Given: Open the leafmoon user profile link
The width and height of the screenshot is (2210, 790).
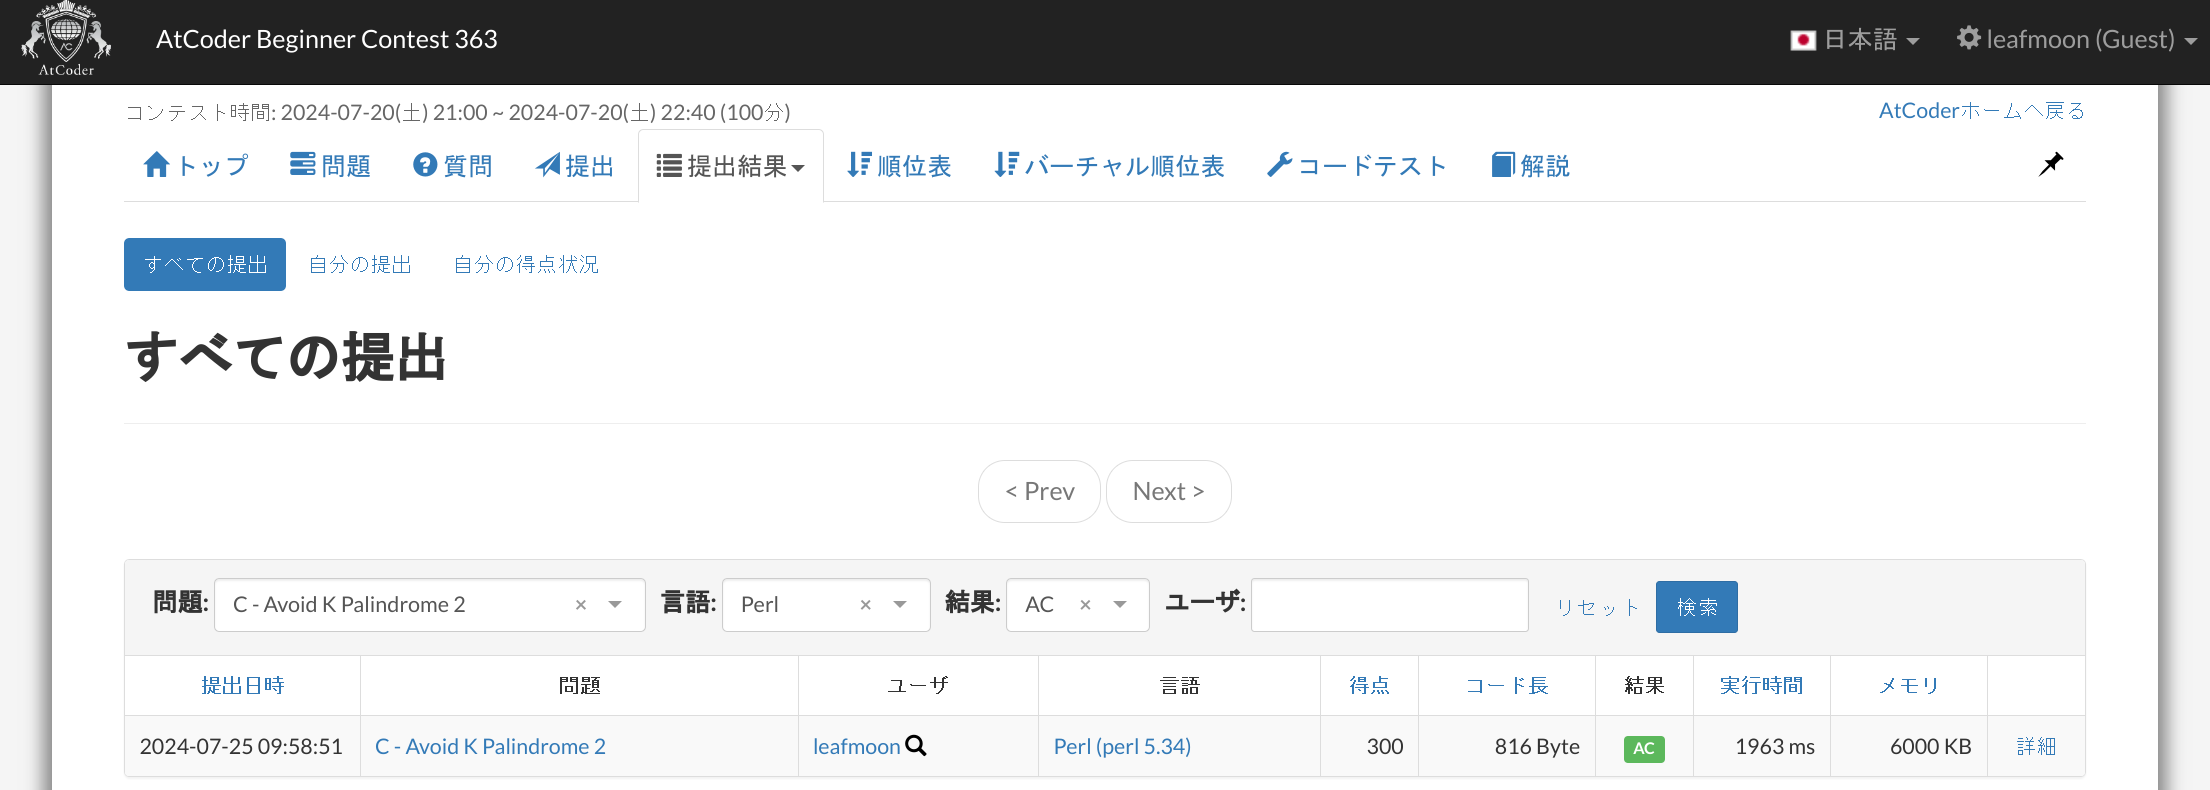Looking at the screenshot, I should click(x=857, y=746).
